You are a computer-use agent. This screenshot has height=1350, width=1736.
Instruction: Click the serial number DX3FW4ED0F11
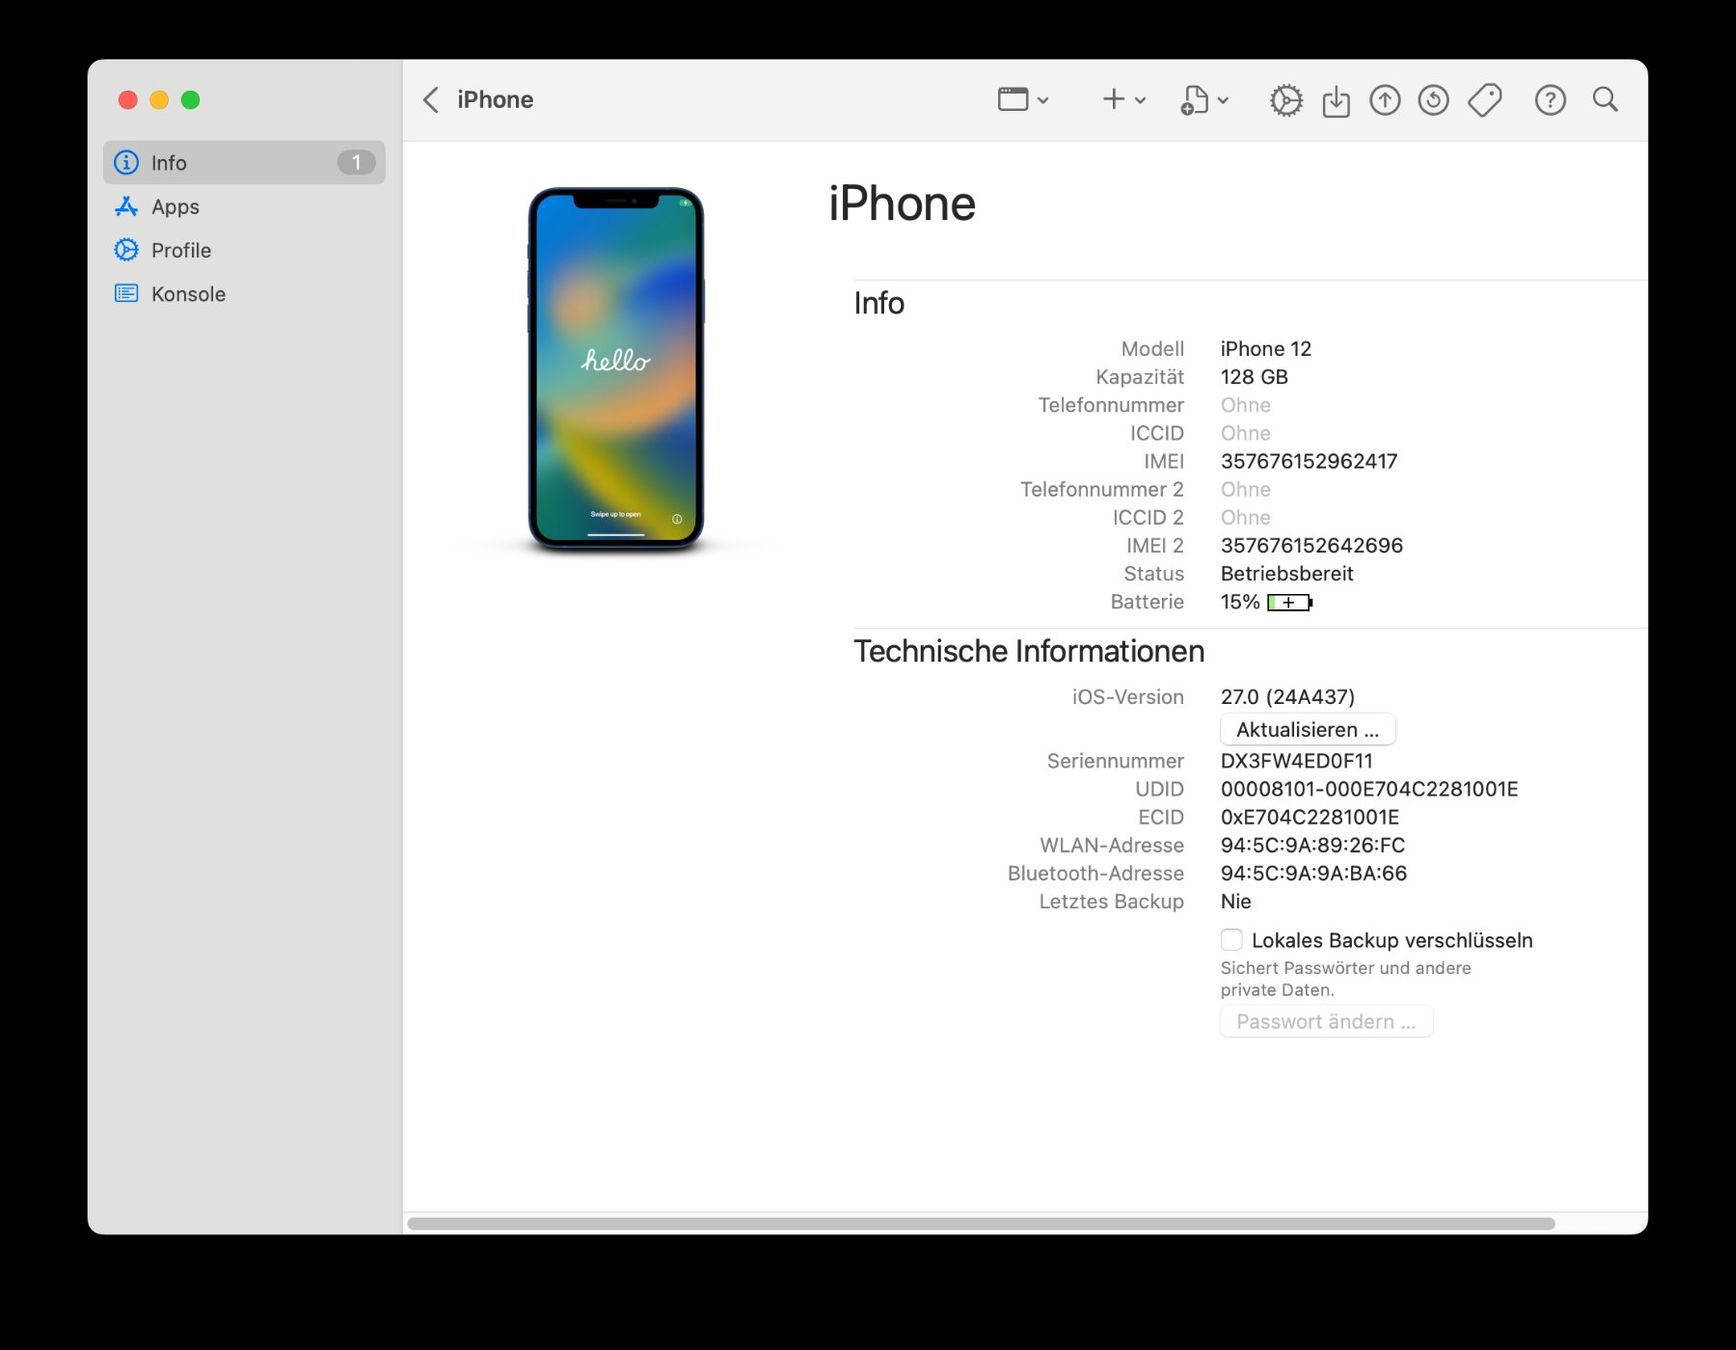1297,761
